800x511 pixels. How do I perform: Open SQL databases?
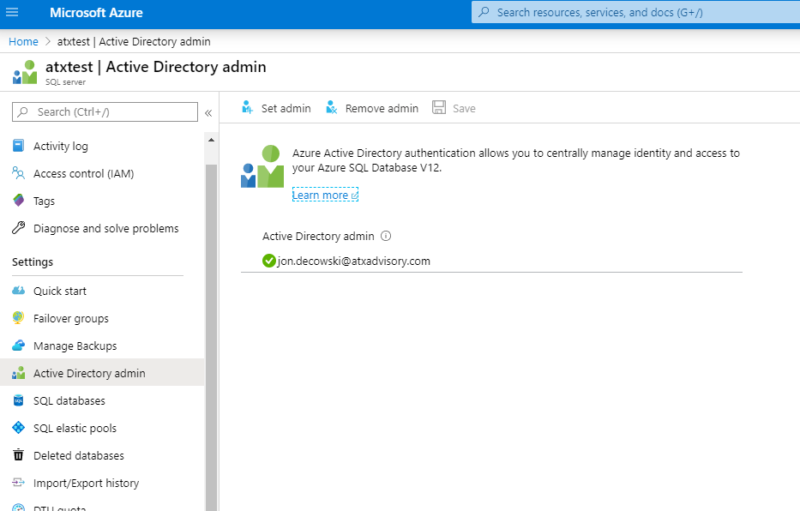[69, 401]
